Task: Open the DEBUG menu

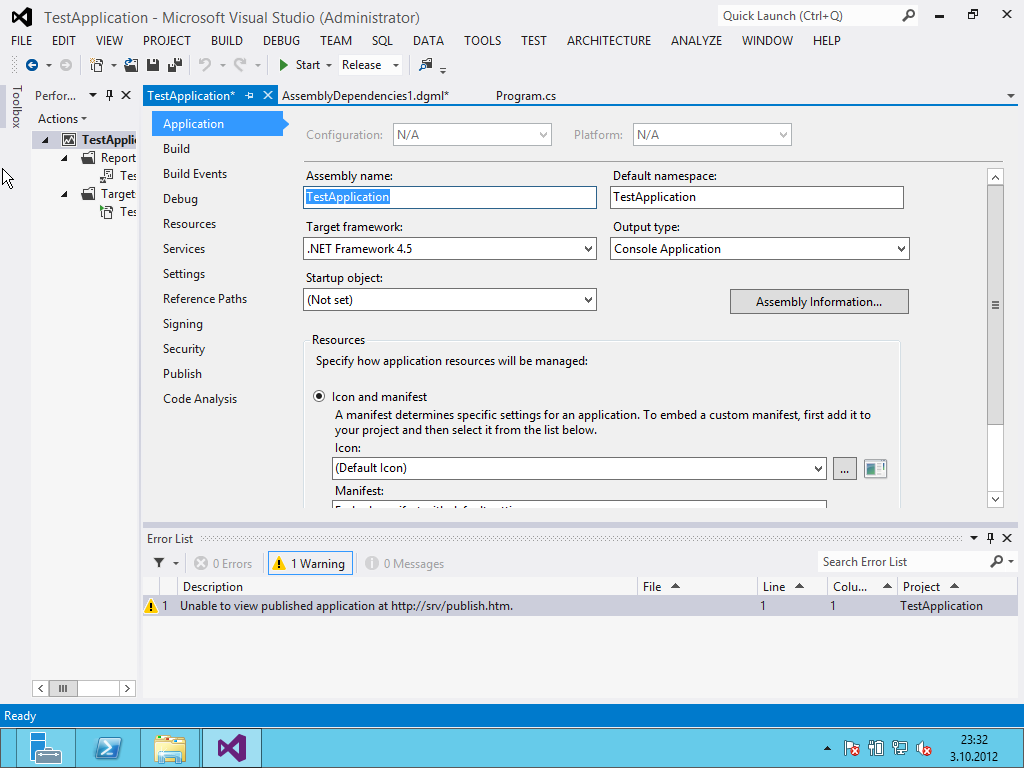Action: point(281,40)
